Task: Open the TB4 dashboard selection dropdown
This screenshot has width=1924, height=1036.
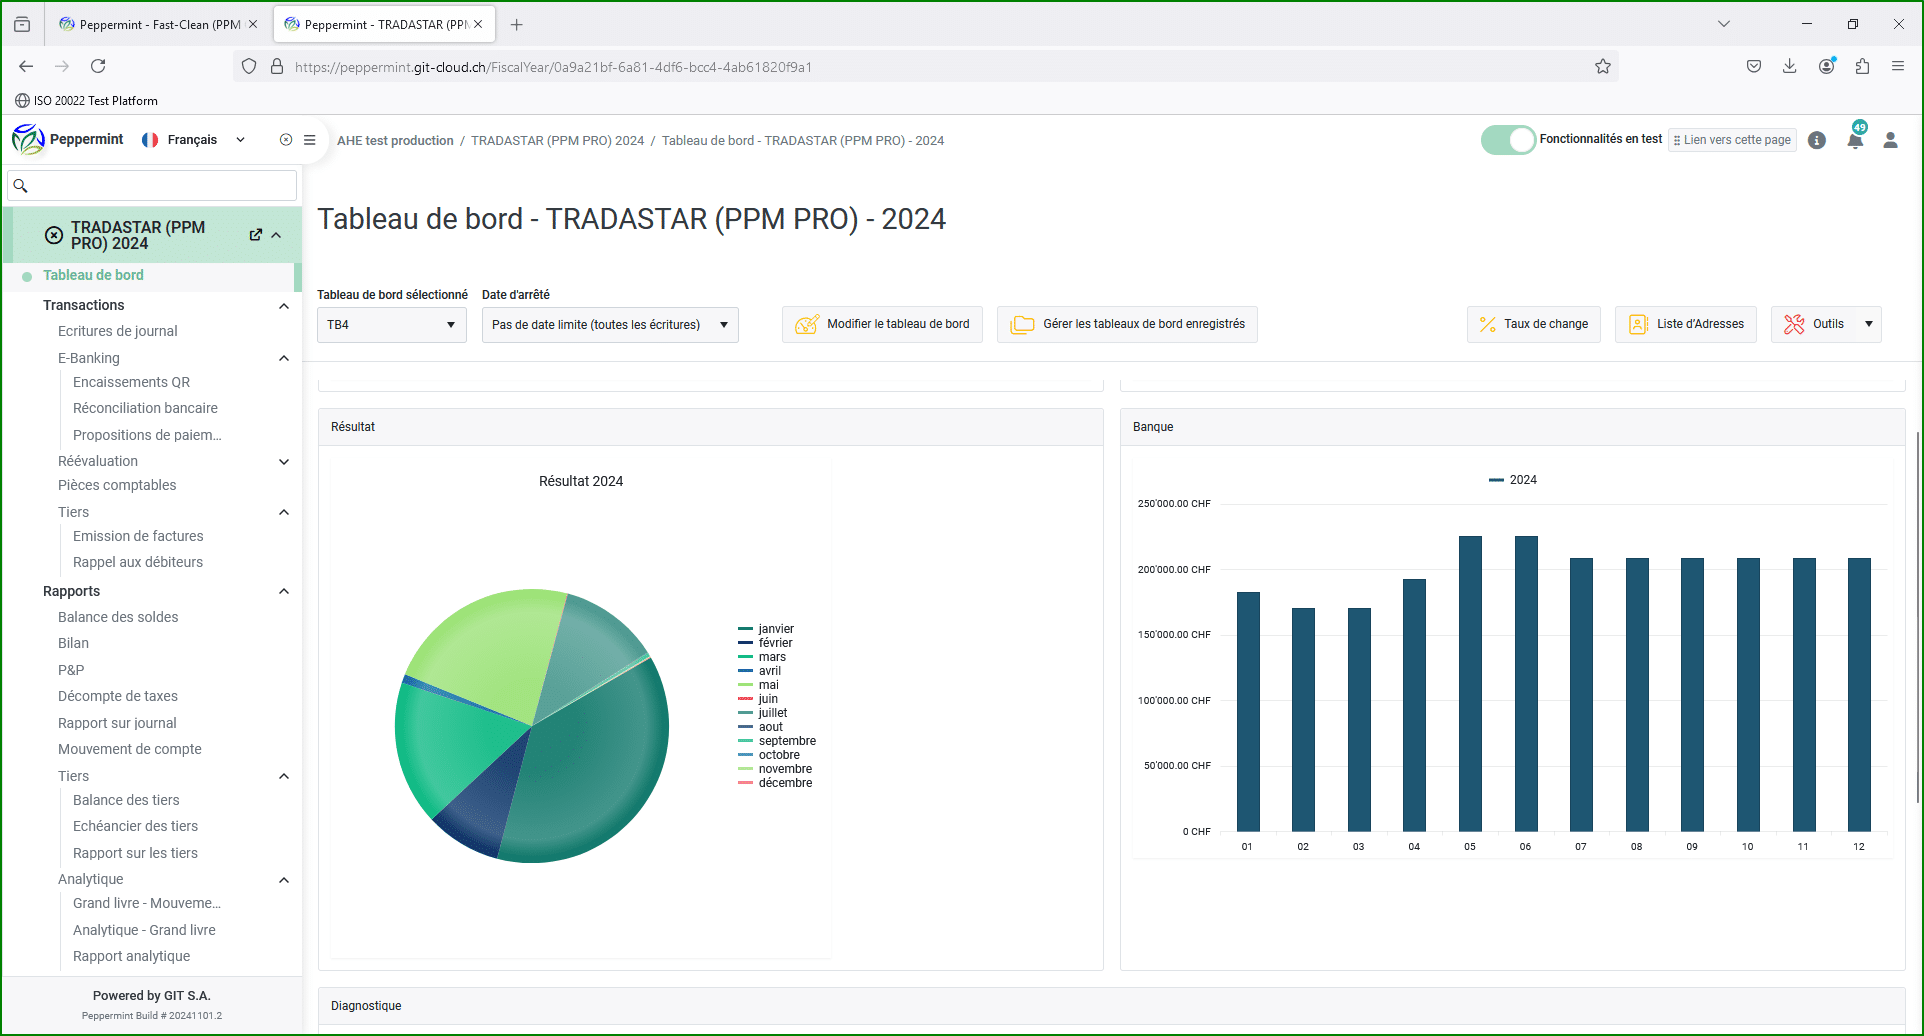Action: click(x=392, y=325)
